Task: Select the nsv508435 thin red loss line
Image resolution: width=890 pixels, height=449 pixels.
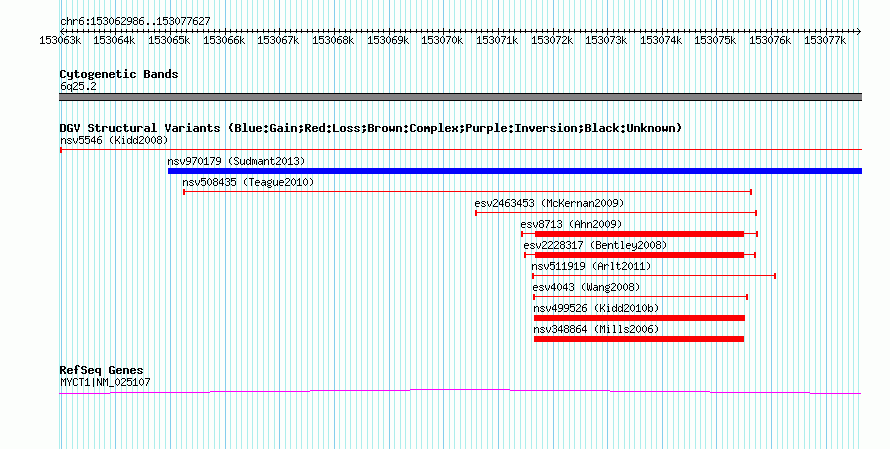Action: tap(468, 192)
